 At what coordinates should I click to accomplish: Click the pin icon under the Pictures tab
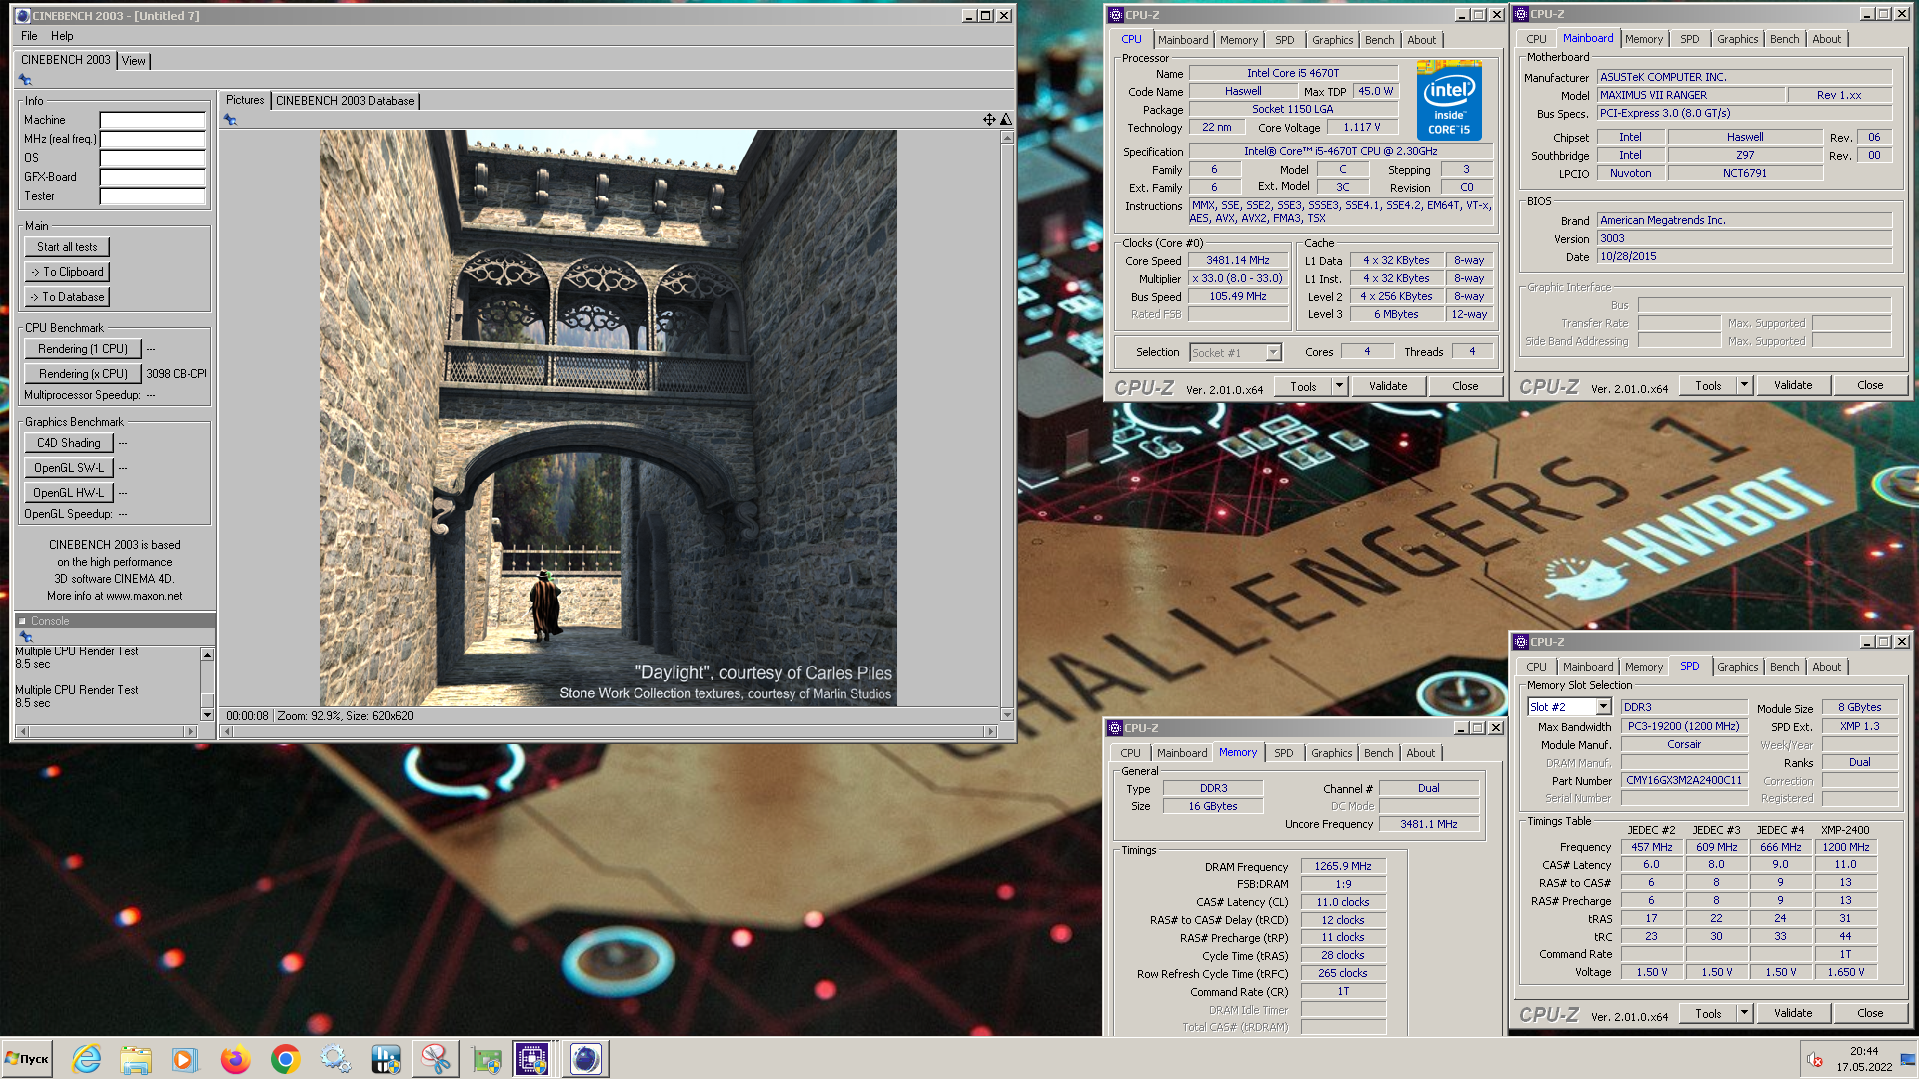point(230,120)
